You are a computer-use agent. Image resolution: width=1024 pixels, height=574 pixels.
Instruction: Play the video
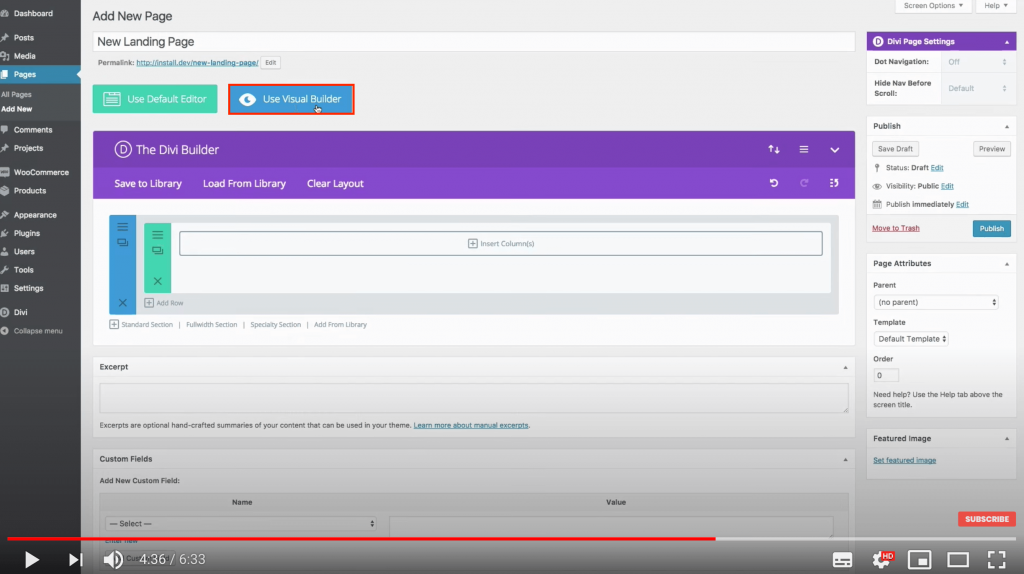[x=31, y=560]
